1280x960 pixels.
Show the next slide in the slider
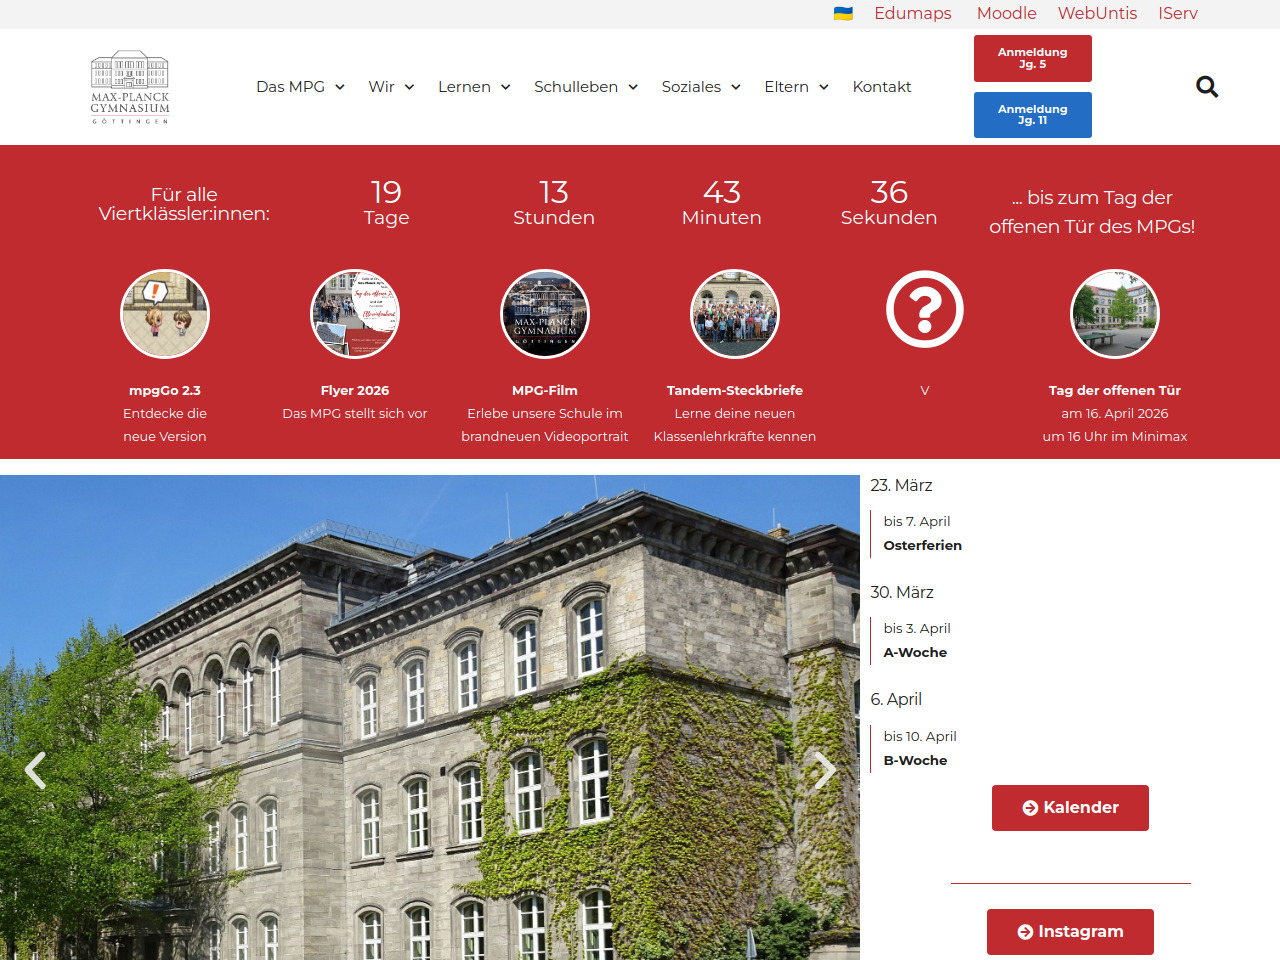[x=824, y=770]
